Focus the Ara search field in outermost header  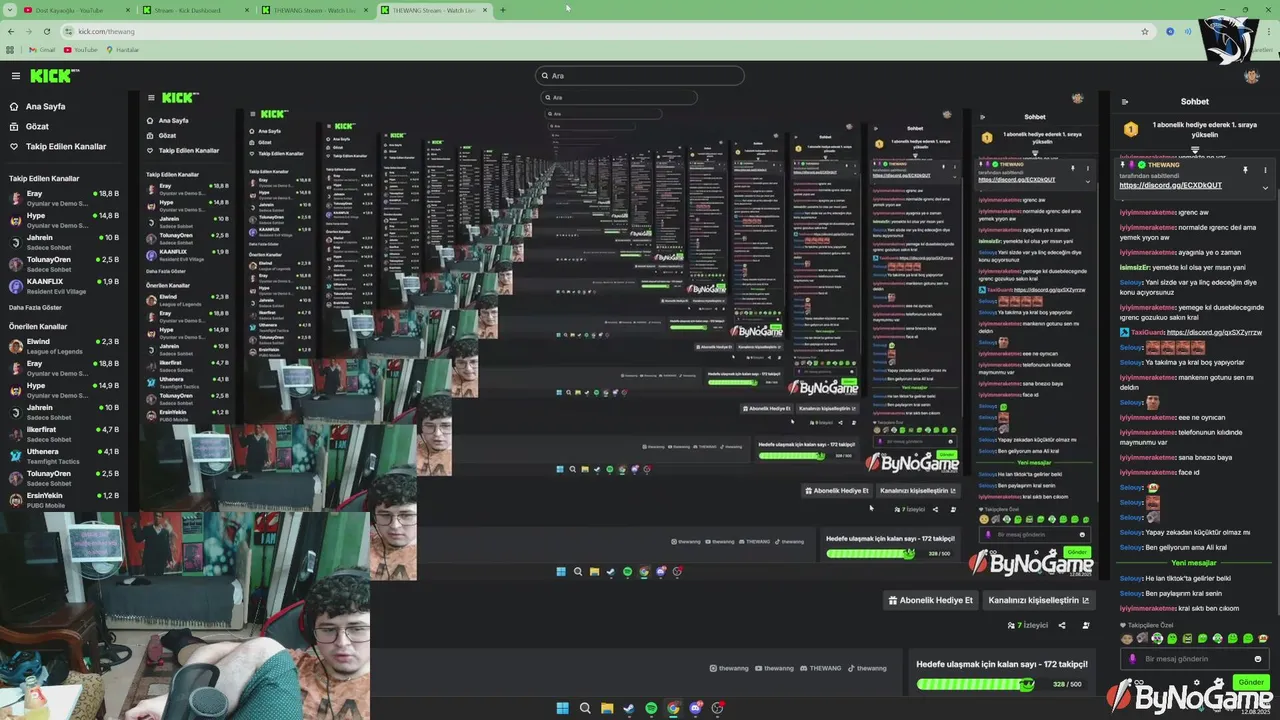tap(640, 76)
